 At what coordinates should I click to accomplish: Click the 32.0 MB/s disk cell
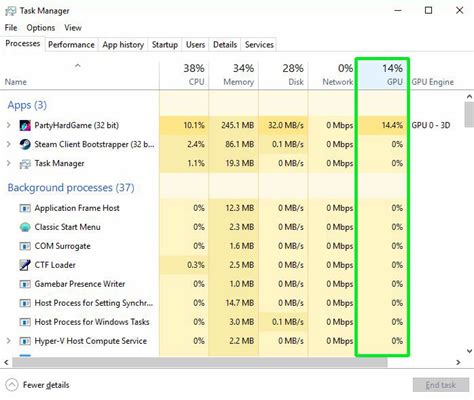pos(283,125)
